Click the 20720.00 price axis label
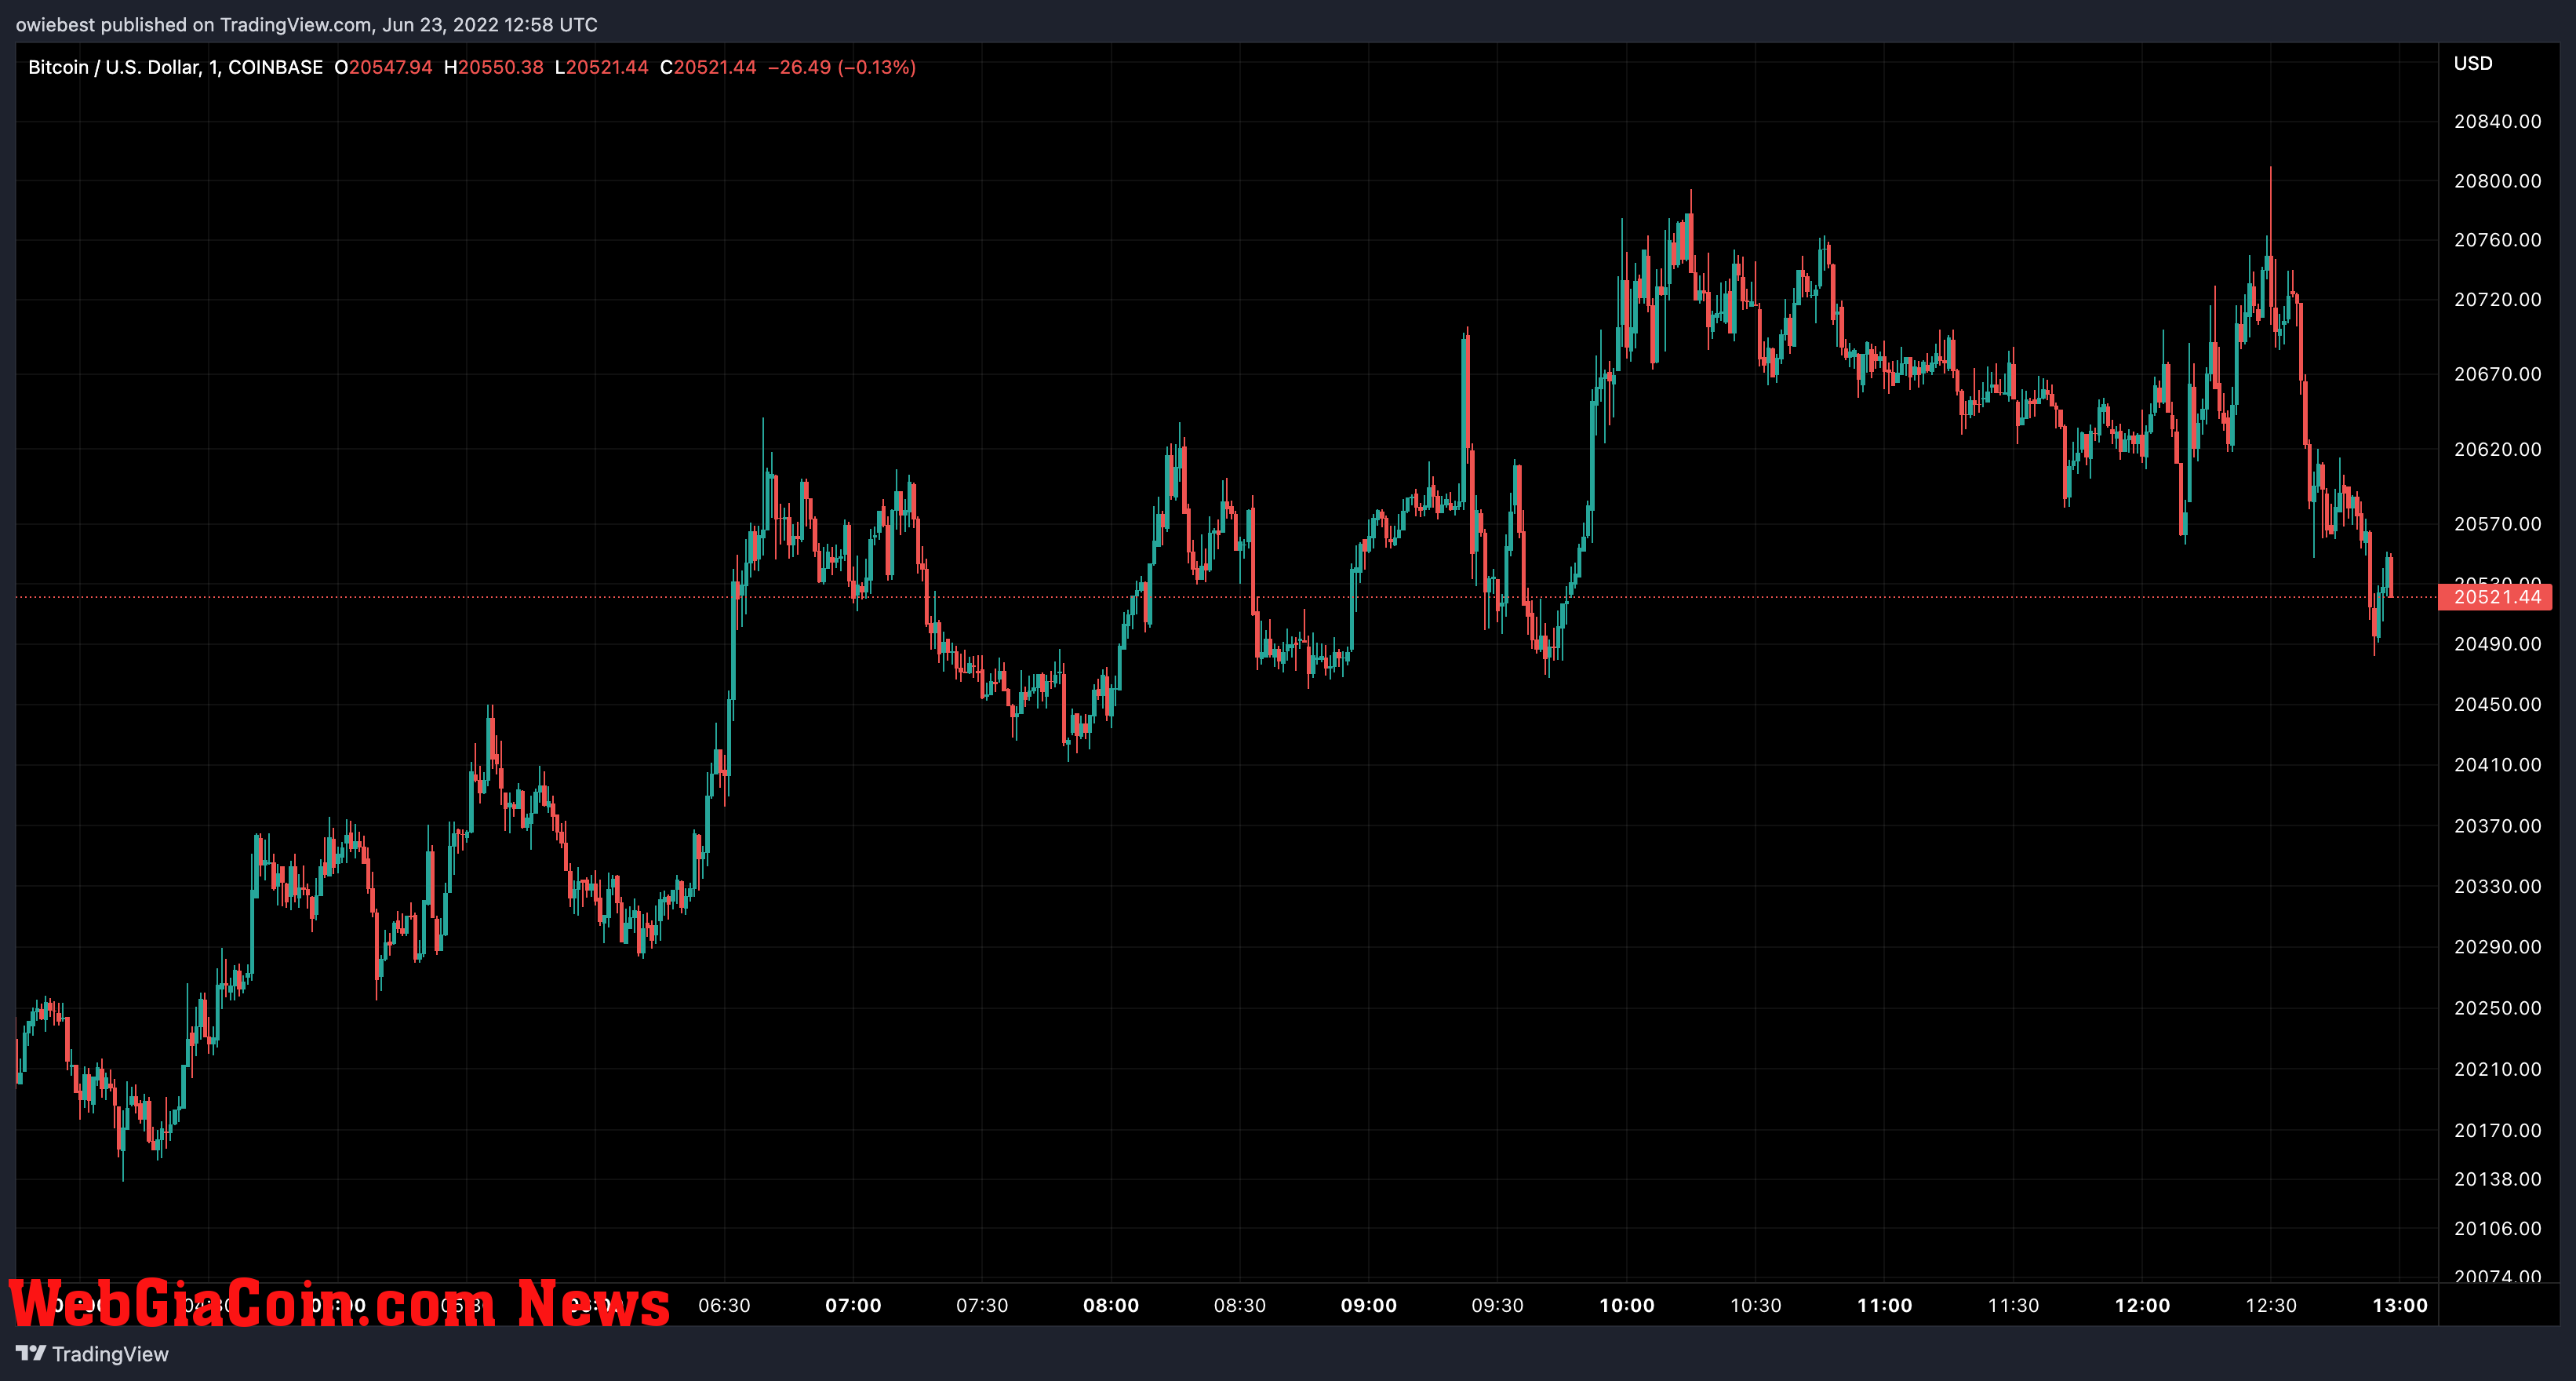 click(2497, 300)
